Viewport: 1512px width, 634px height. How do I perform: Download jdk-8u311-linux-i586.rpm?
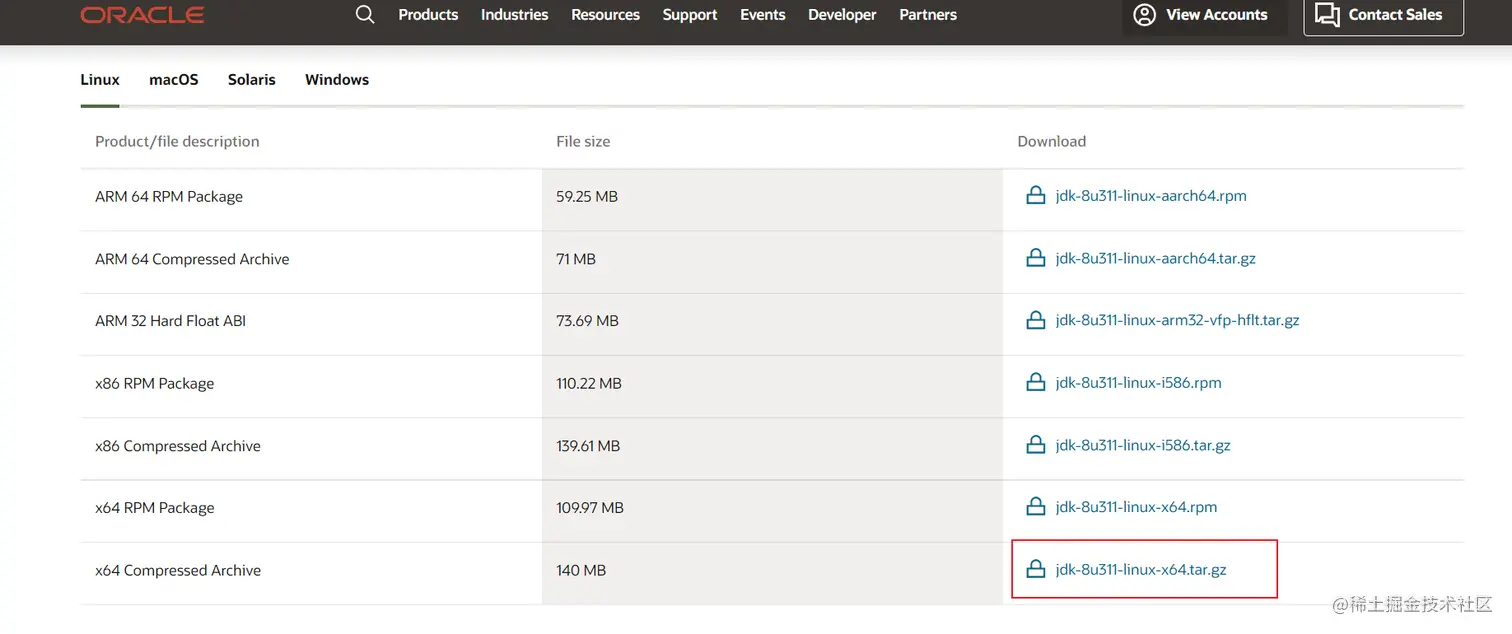point(1138,382)
